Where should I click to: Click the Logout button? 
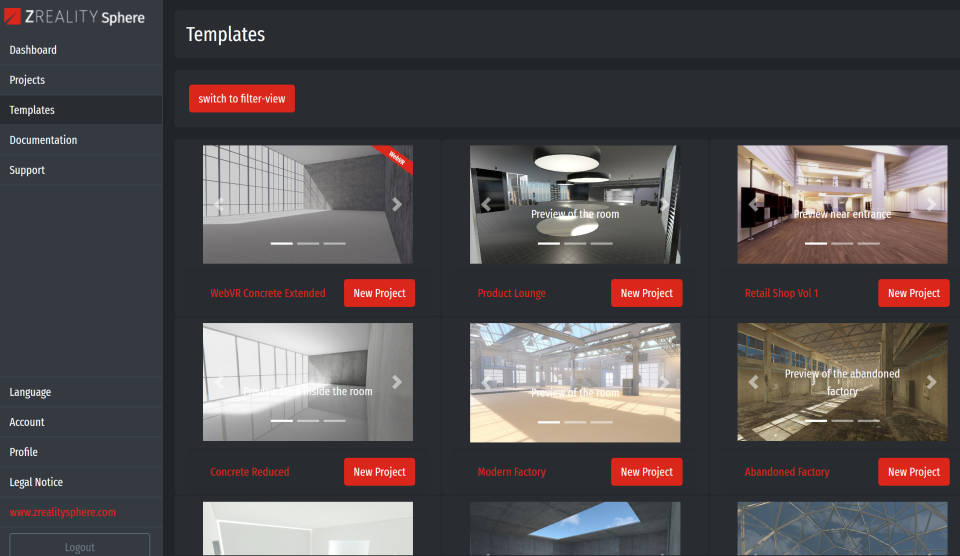(80, 545)
